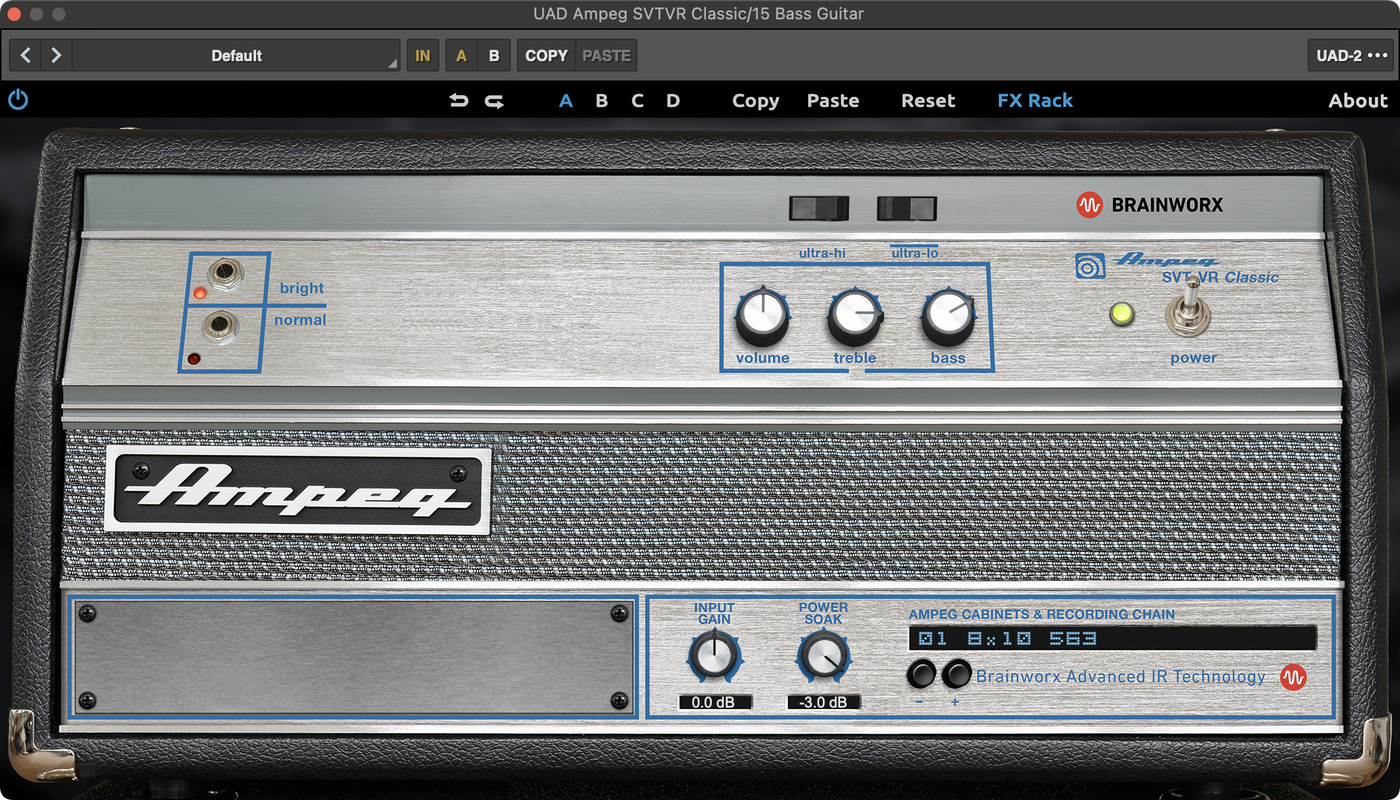This screenshot has width=1400, height=800.
Task: Select host compare slot A
Action: coord(461,56)
